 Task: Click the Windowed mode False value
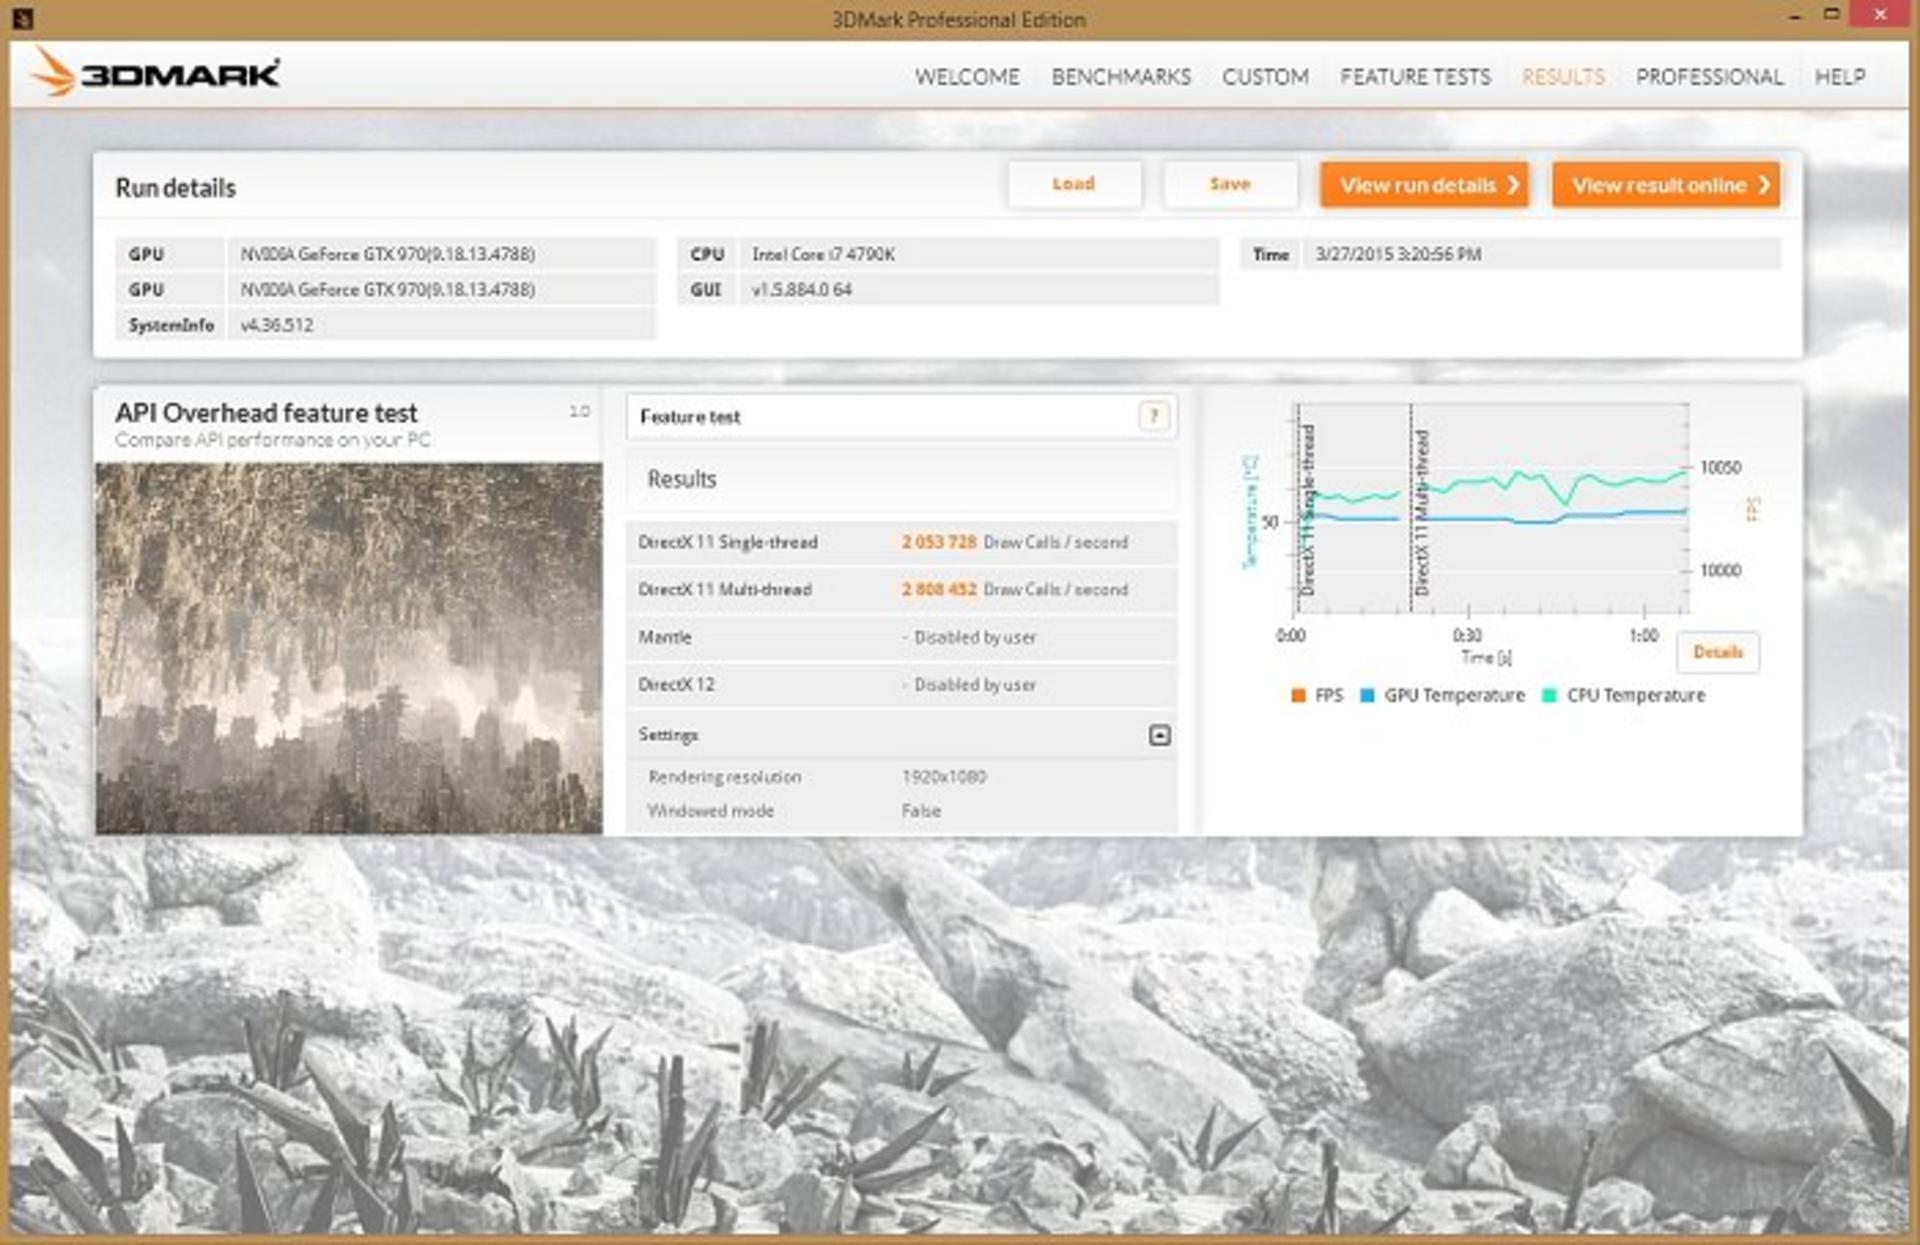point(921,811)
